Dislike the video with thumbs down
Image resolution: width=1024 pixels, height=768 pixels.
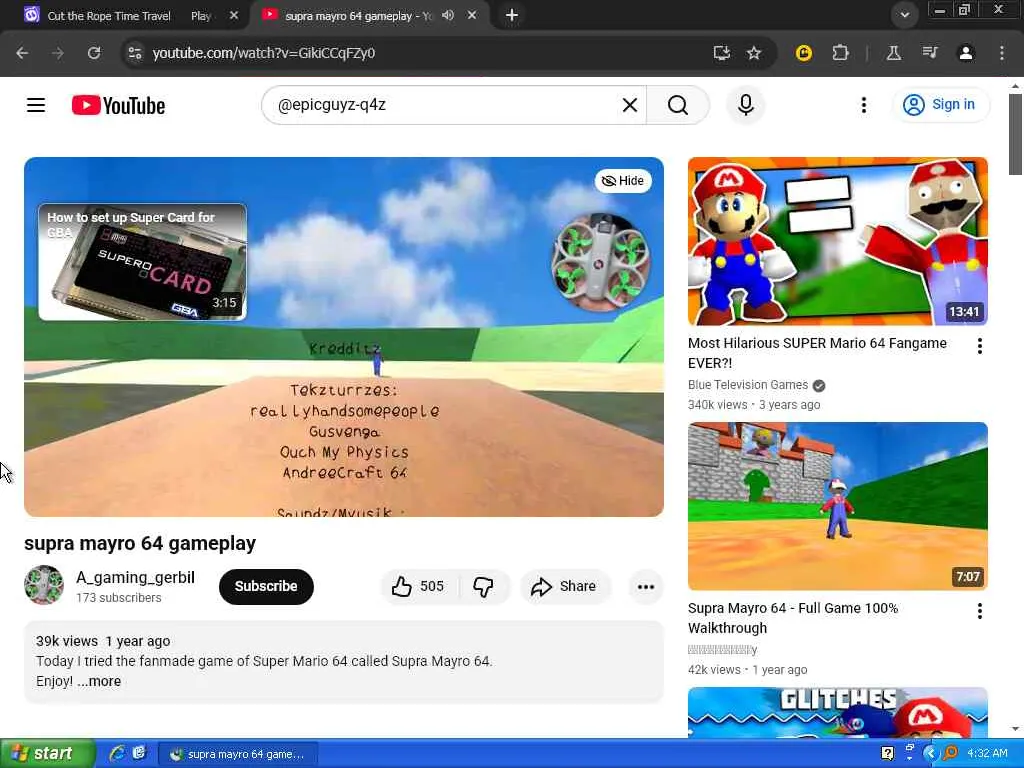tap(483, 586)
